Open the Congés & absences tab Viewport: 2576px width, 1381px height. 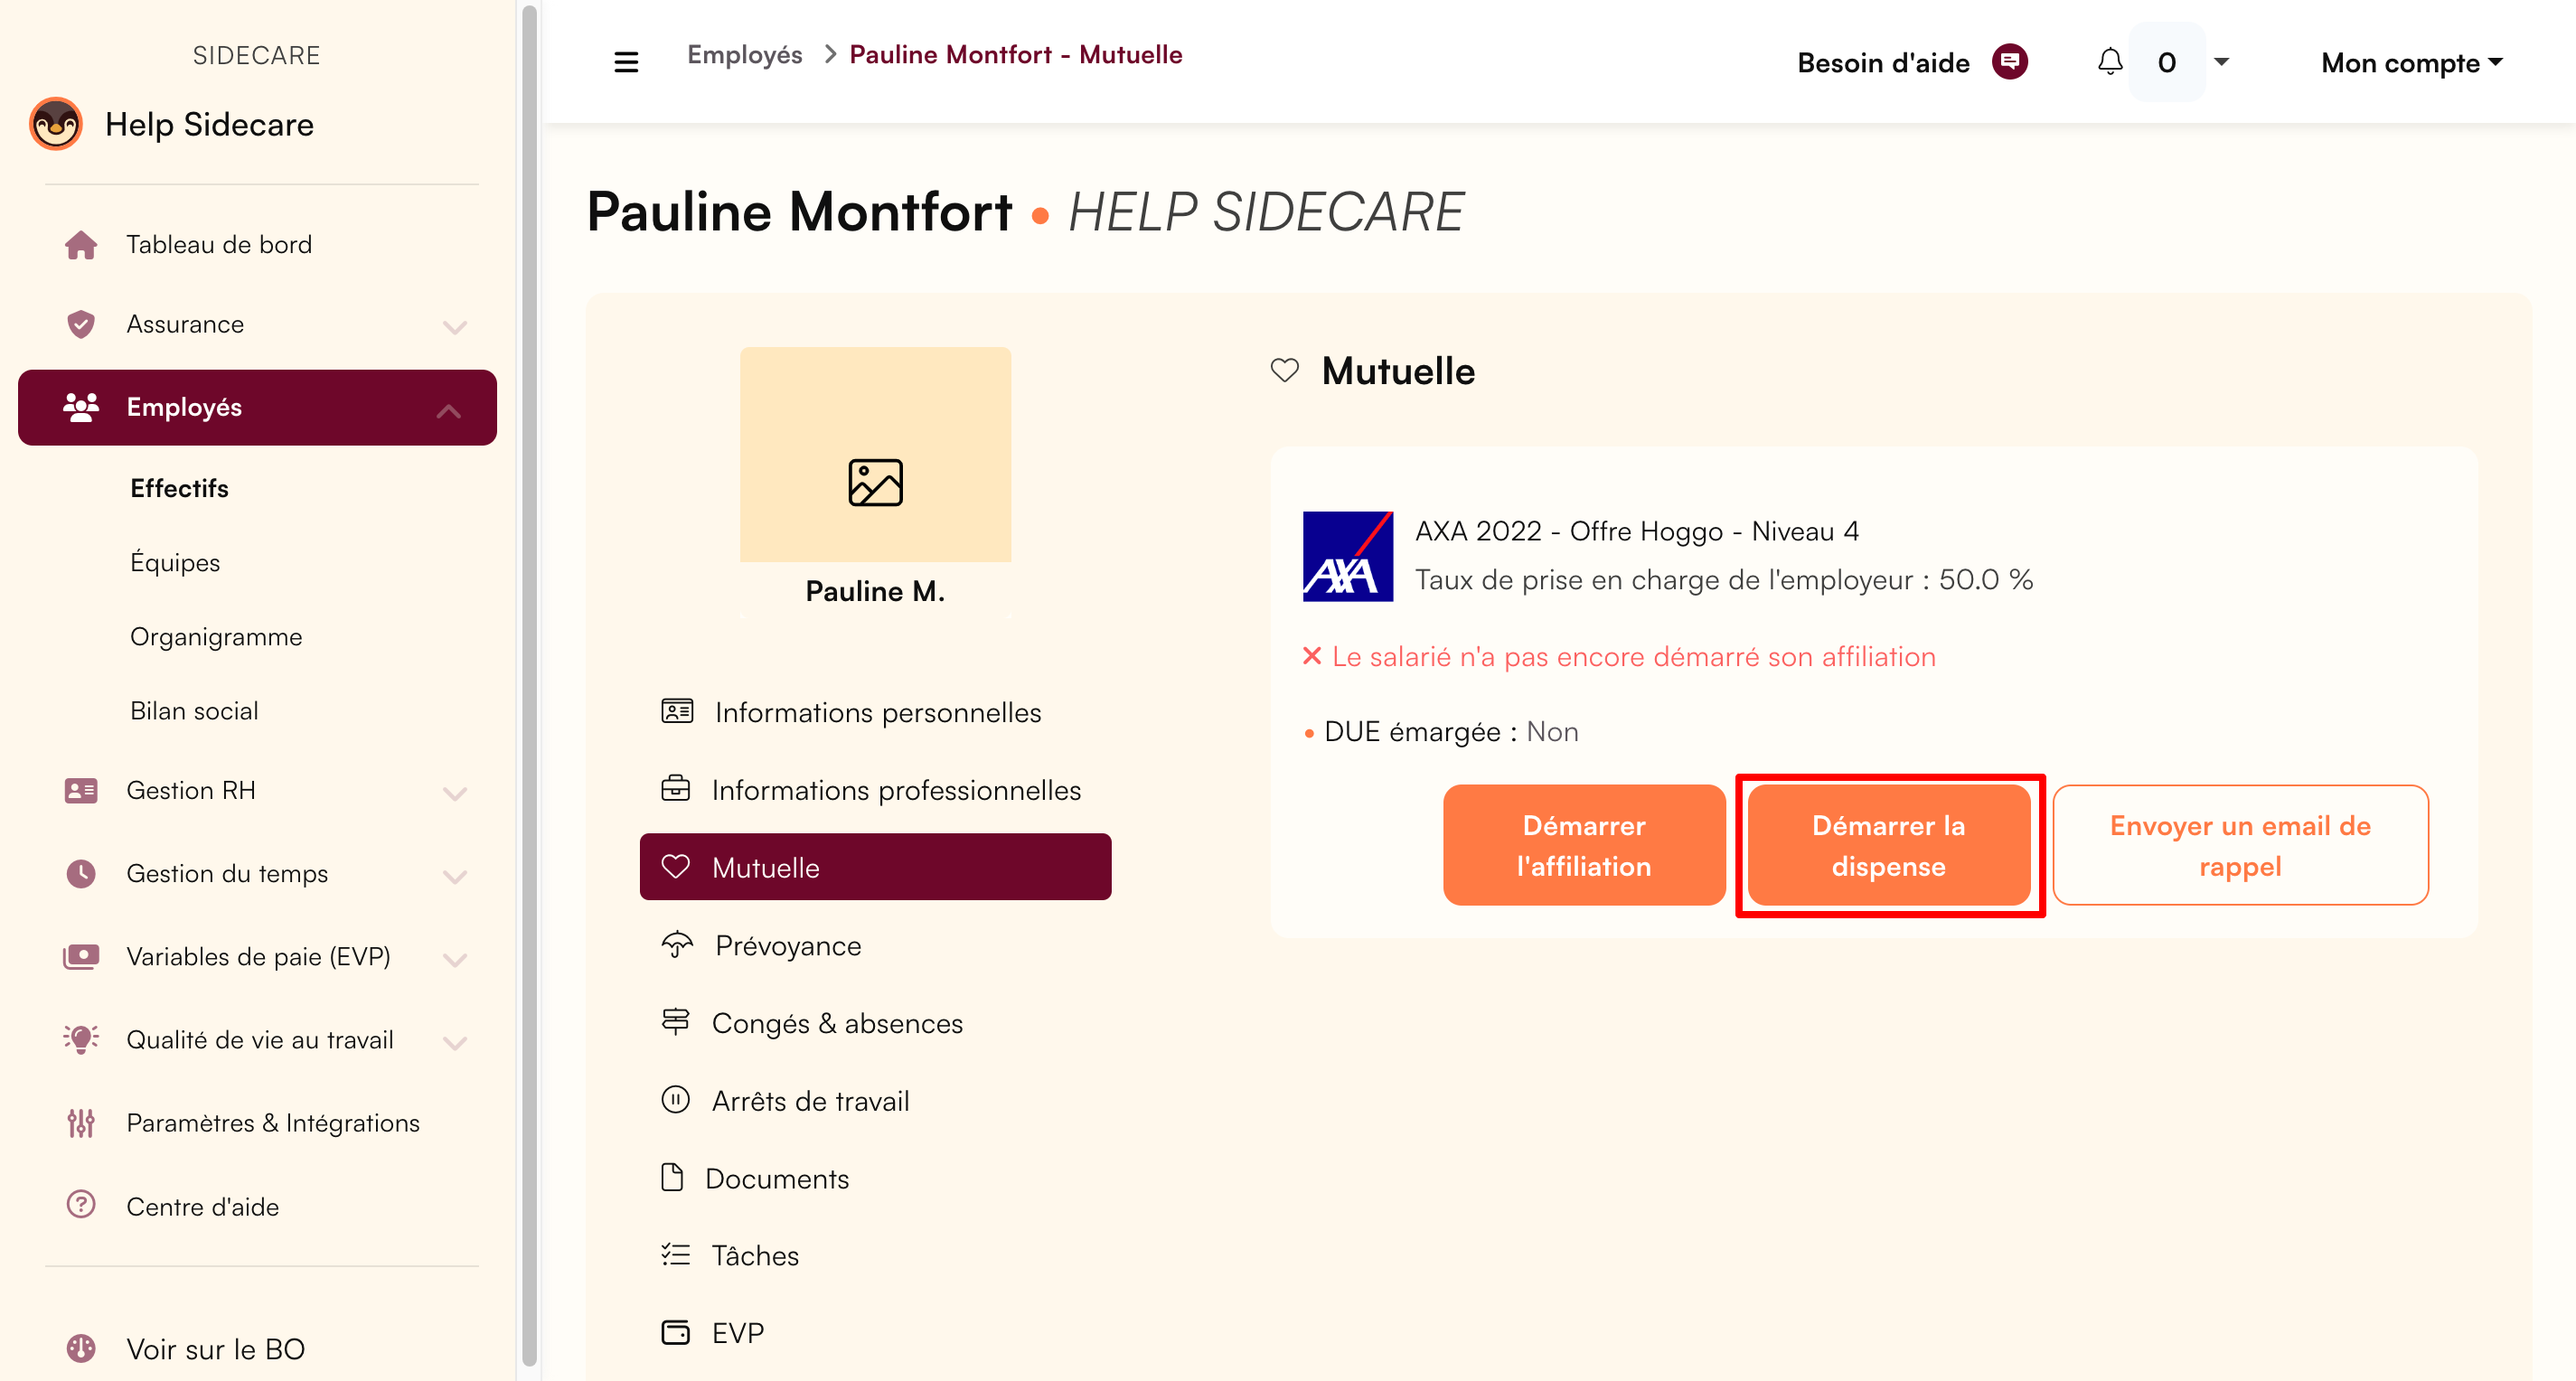pyautogui.click(x=837, y=1022)
